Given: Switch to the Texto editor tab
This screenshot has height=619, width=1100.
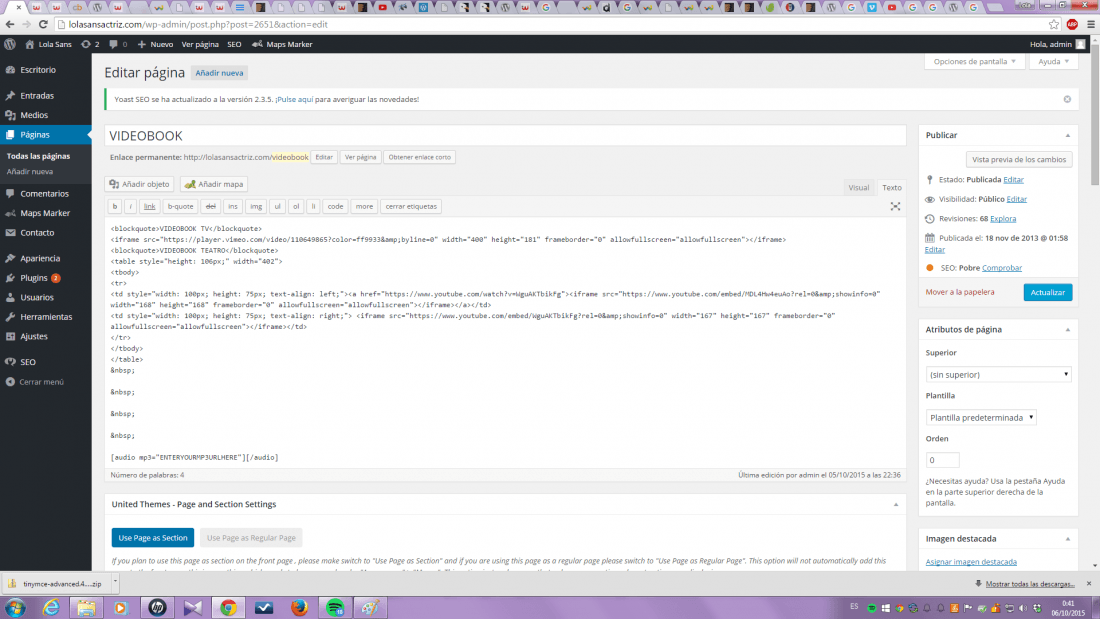Looking at the screenshot, I should pos(892,187).
